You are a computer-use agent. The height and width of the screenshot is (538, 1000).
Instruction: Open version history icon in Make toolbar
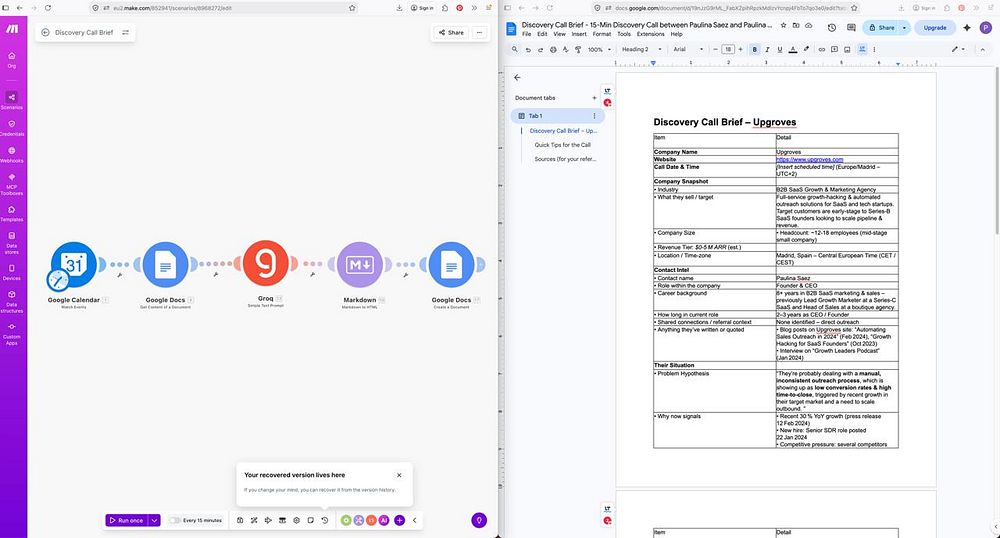click(325, 520)
